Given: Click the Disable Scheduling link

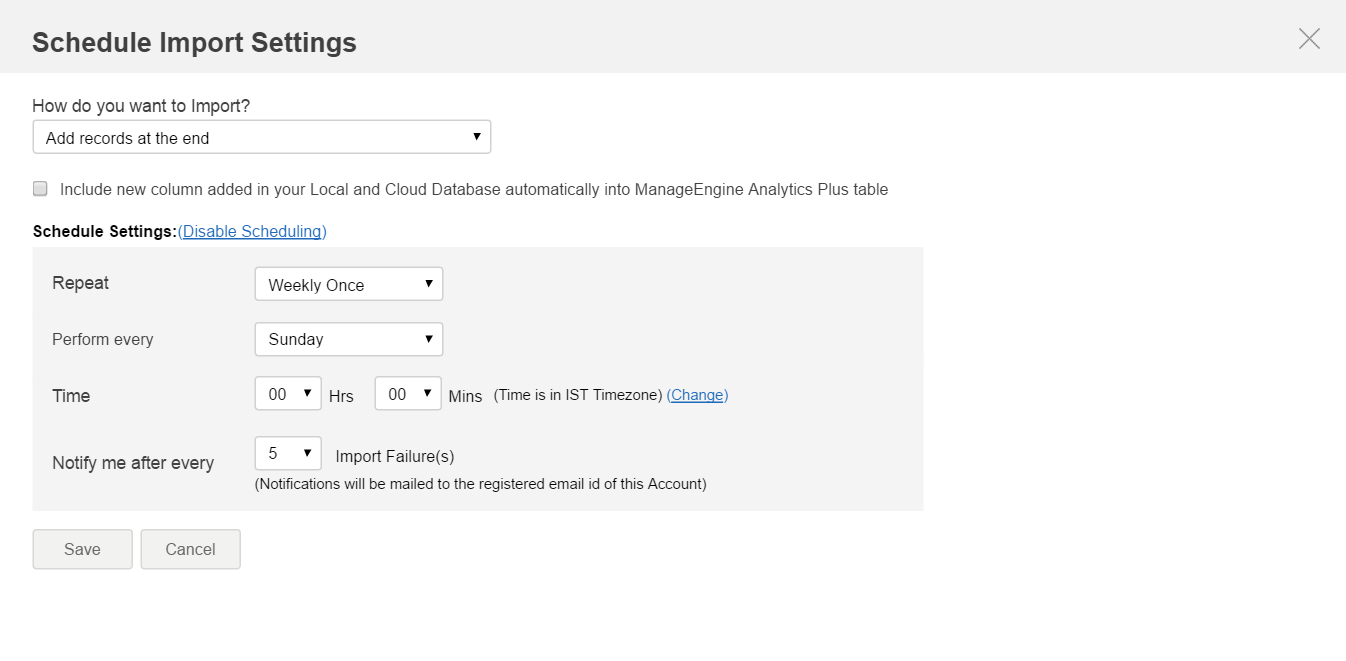Looking at the screenshot, I should [x=252, y=231].
